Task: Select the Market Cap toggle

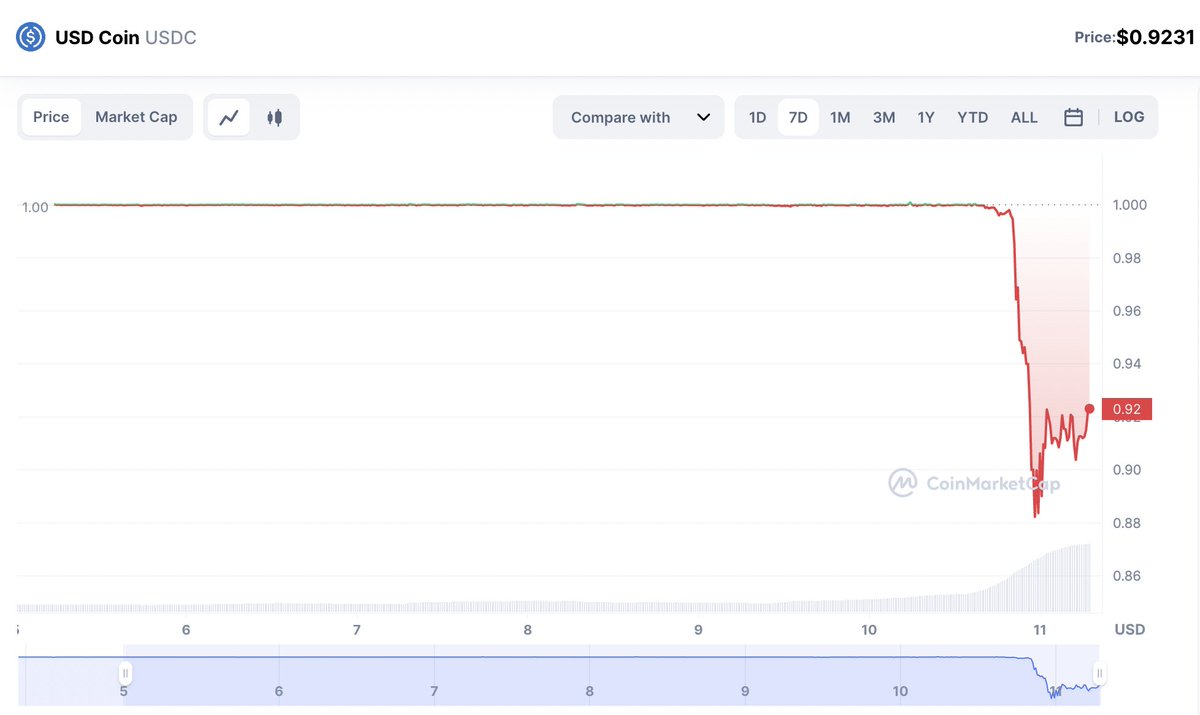Action: tap(136, 117)
